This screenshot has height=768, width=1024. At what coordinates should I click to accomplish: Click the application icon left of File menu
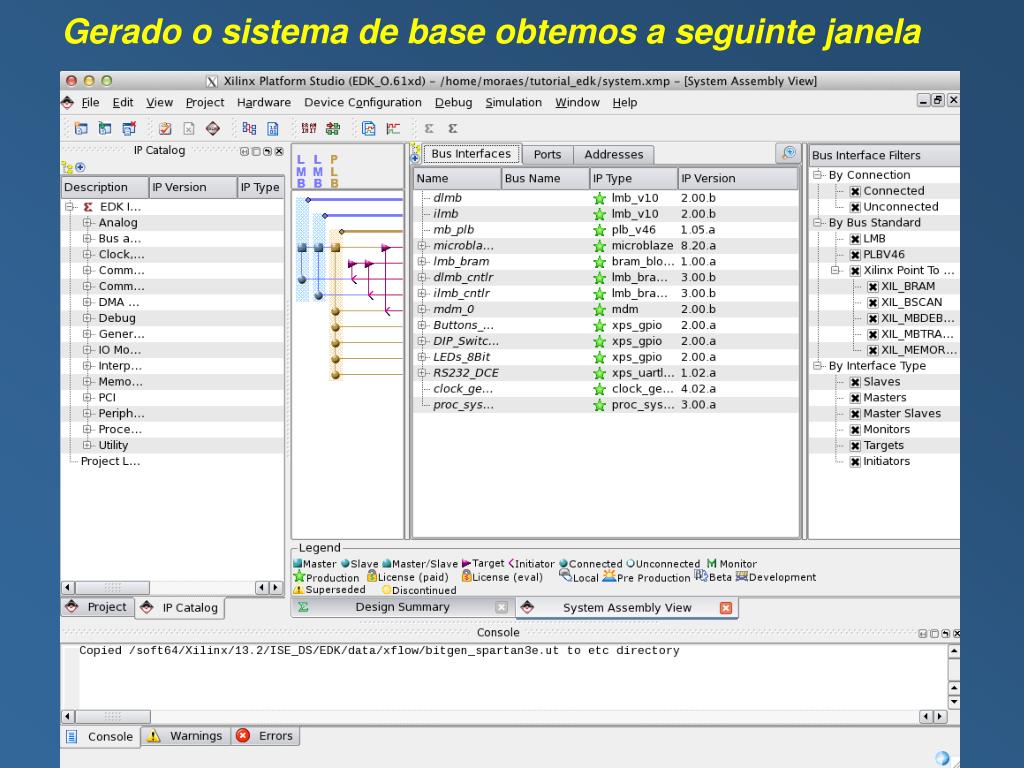(x=67, y=103)
